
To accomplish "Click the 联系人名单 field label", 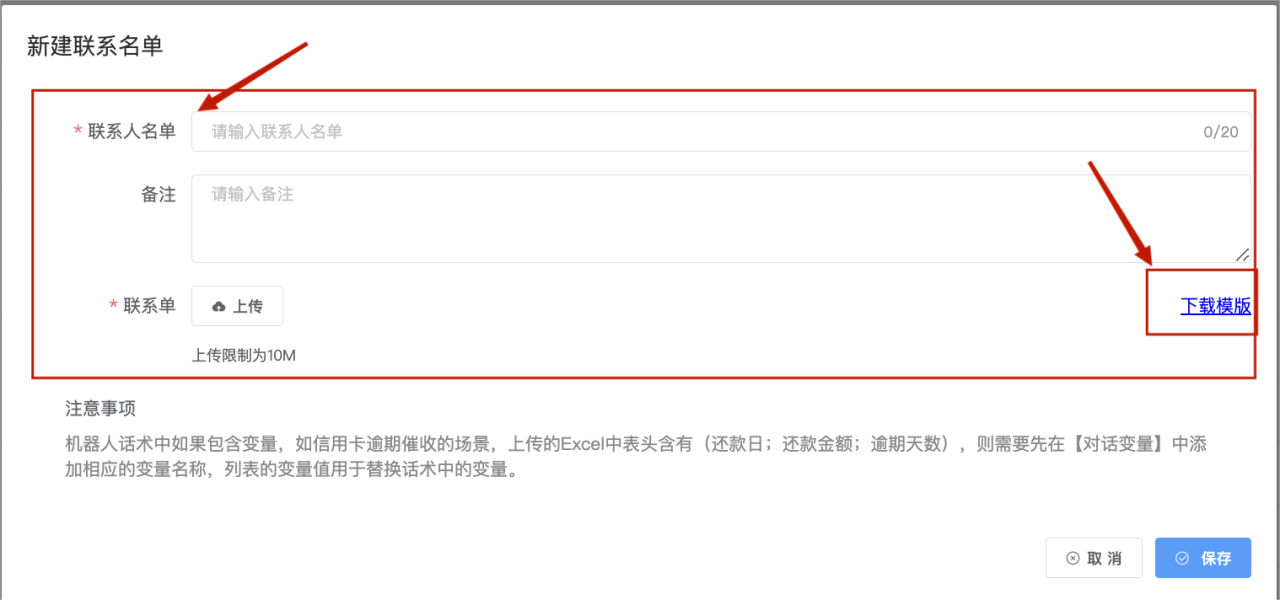I will pos(132,131).
